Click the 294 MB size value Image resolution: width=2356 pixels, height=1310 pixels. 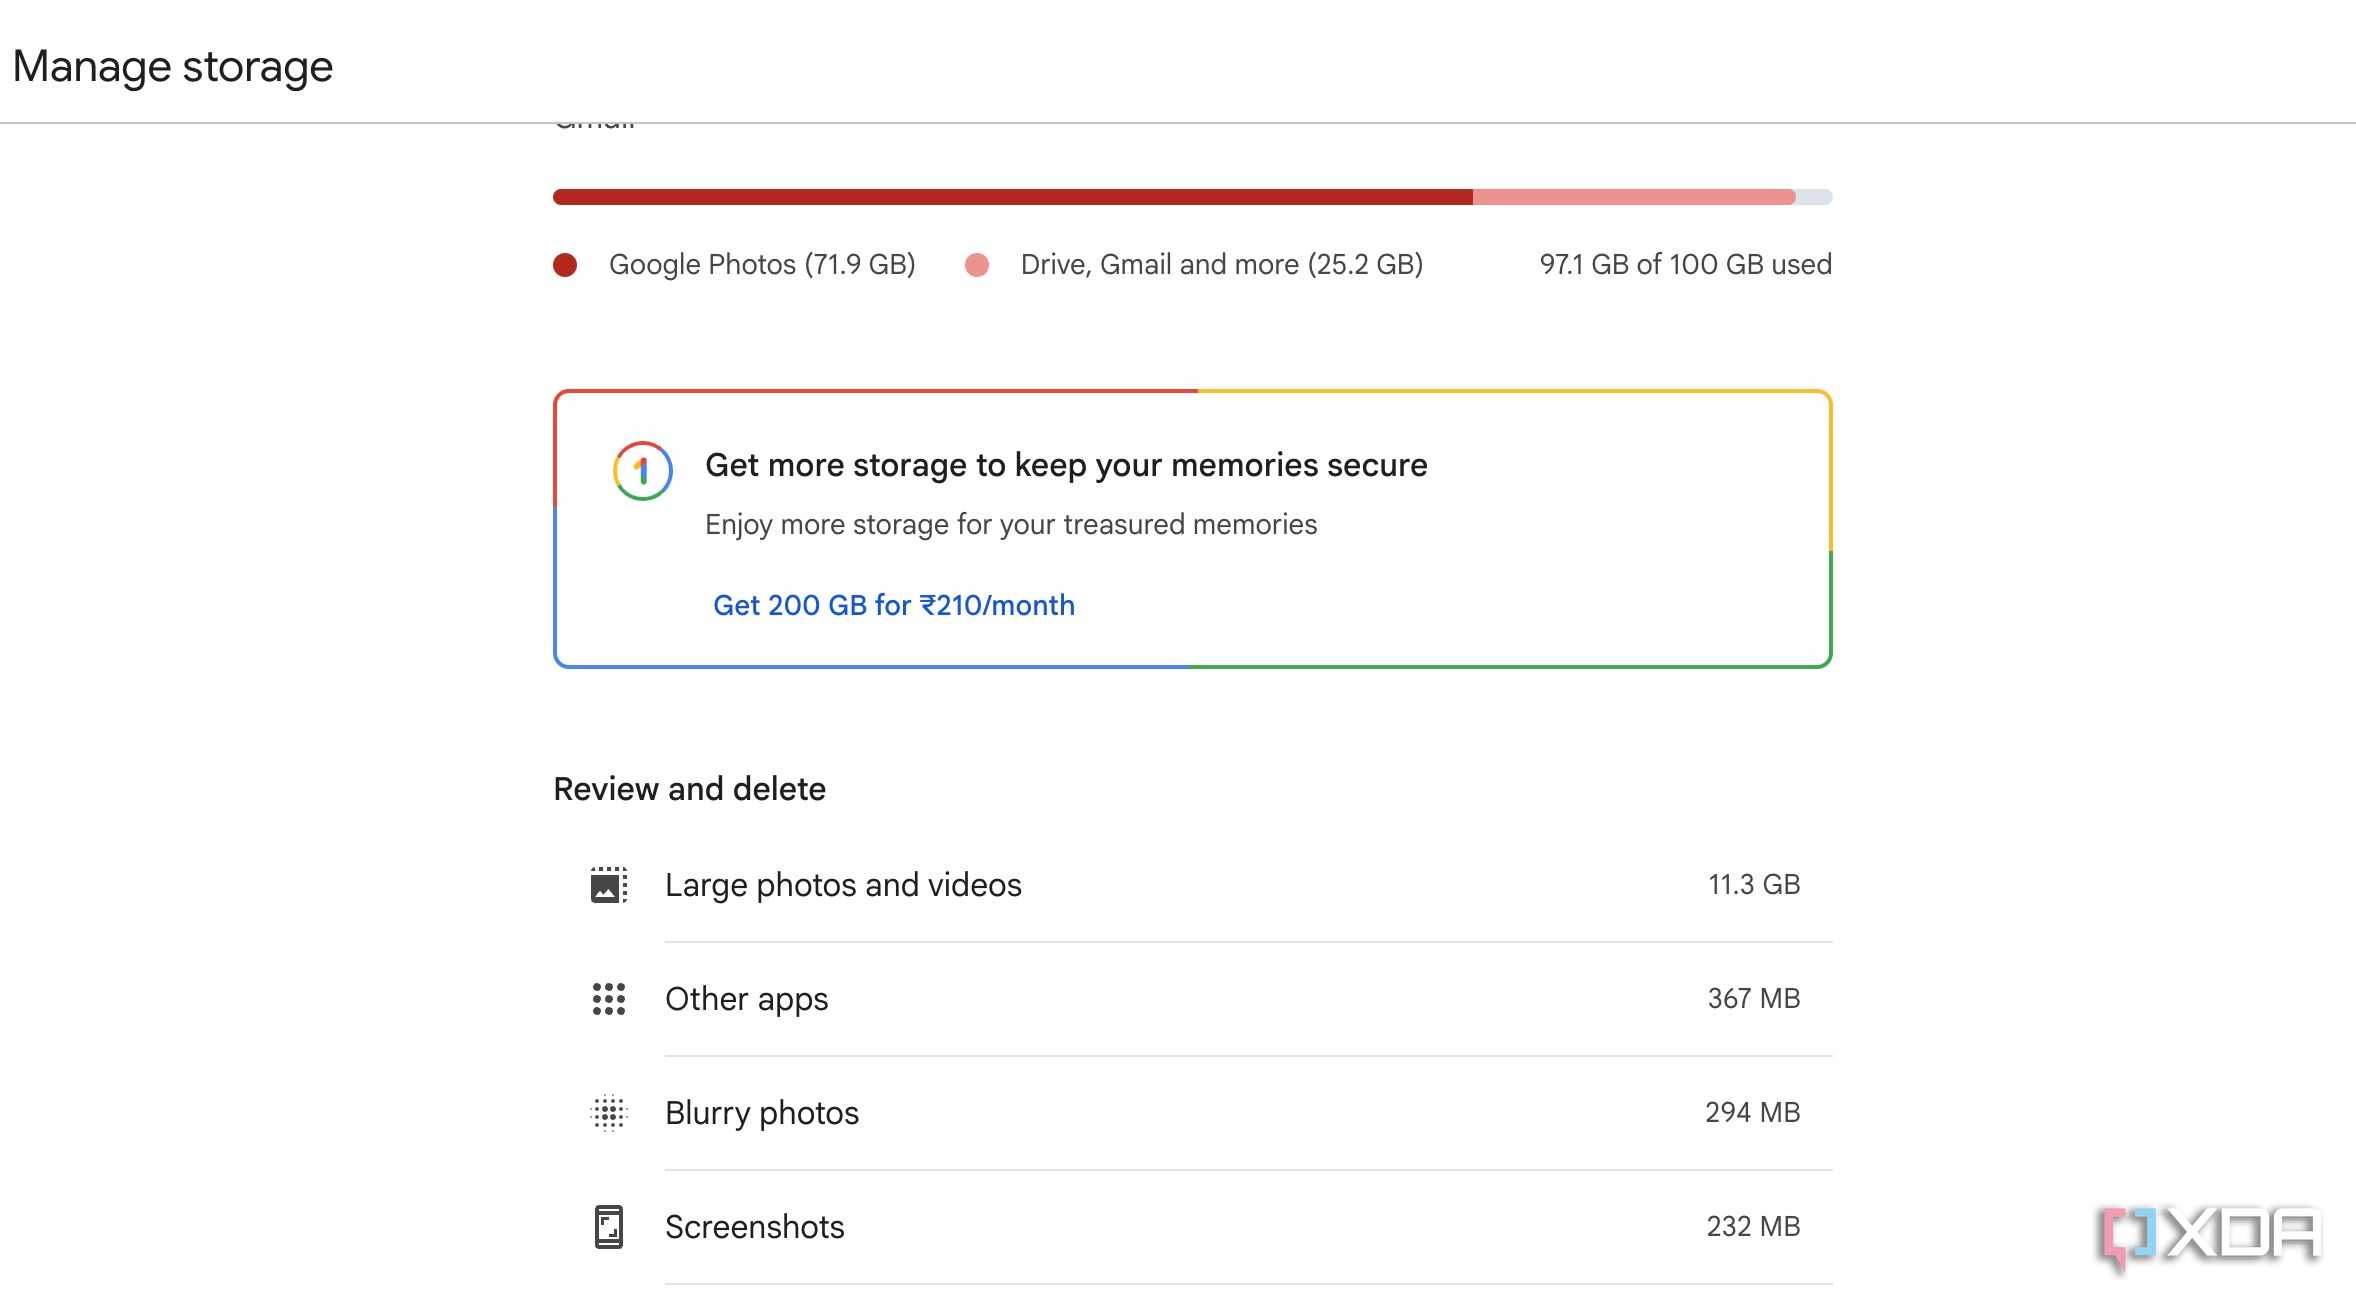(1753, 1113)
